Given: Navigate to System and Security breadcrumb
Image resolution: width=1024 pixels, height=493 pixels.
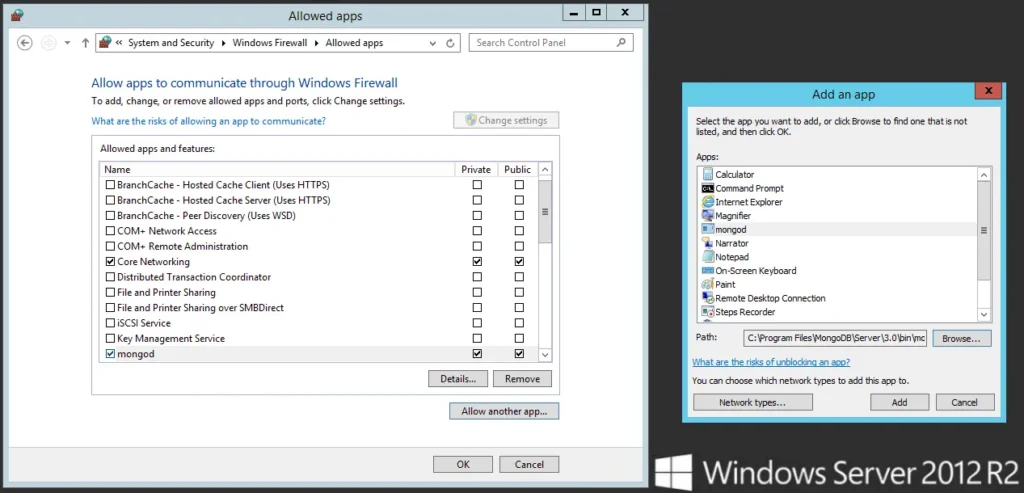Looking at the screenshot, I should tap(171, 43).
